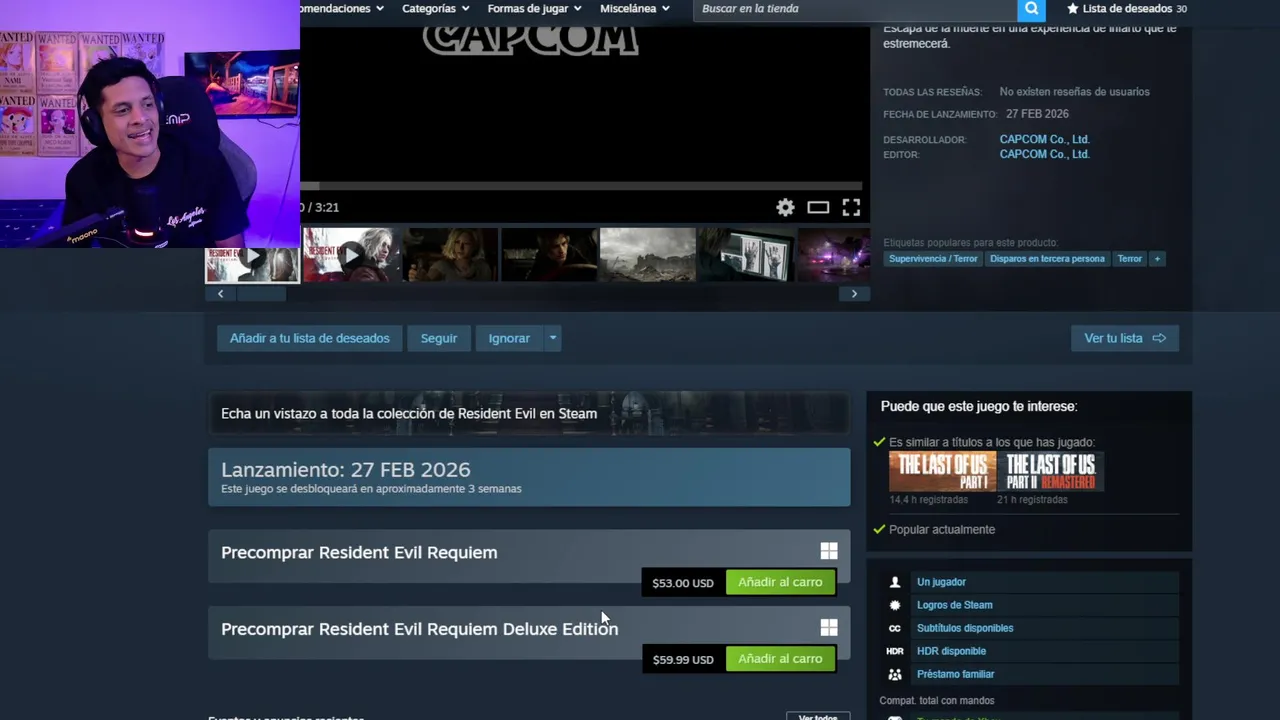1280x720 pixels.
Task: Click the $59.99 USD price label
Action: point(683,660)
